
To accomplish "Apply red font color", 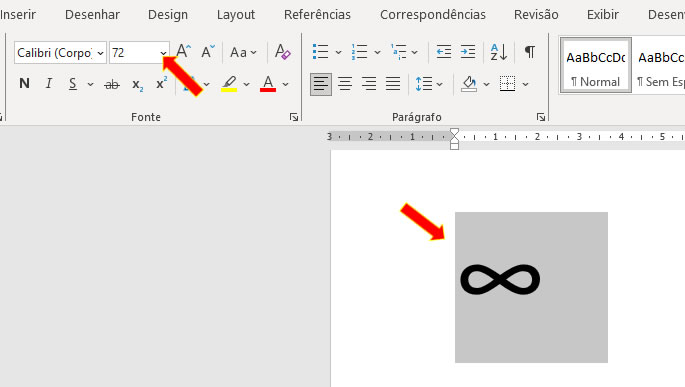I will 268,83.
